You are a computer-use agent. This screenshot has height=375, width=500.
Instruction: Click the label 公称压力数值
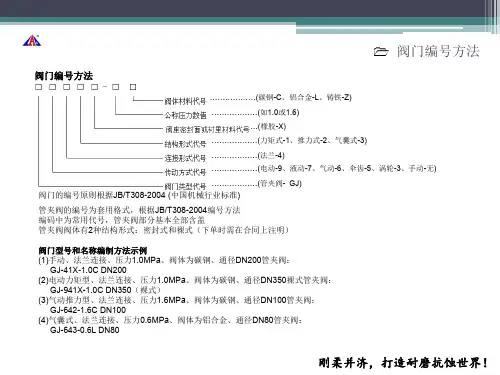(x=185, y=115)
